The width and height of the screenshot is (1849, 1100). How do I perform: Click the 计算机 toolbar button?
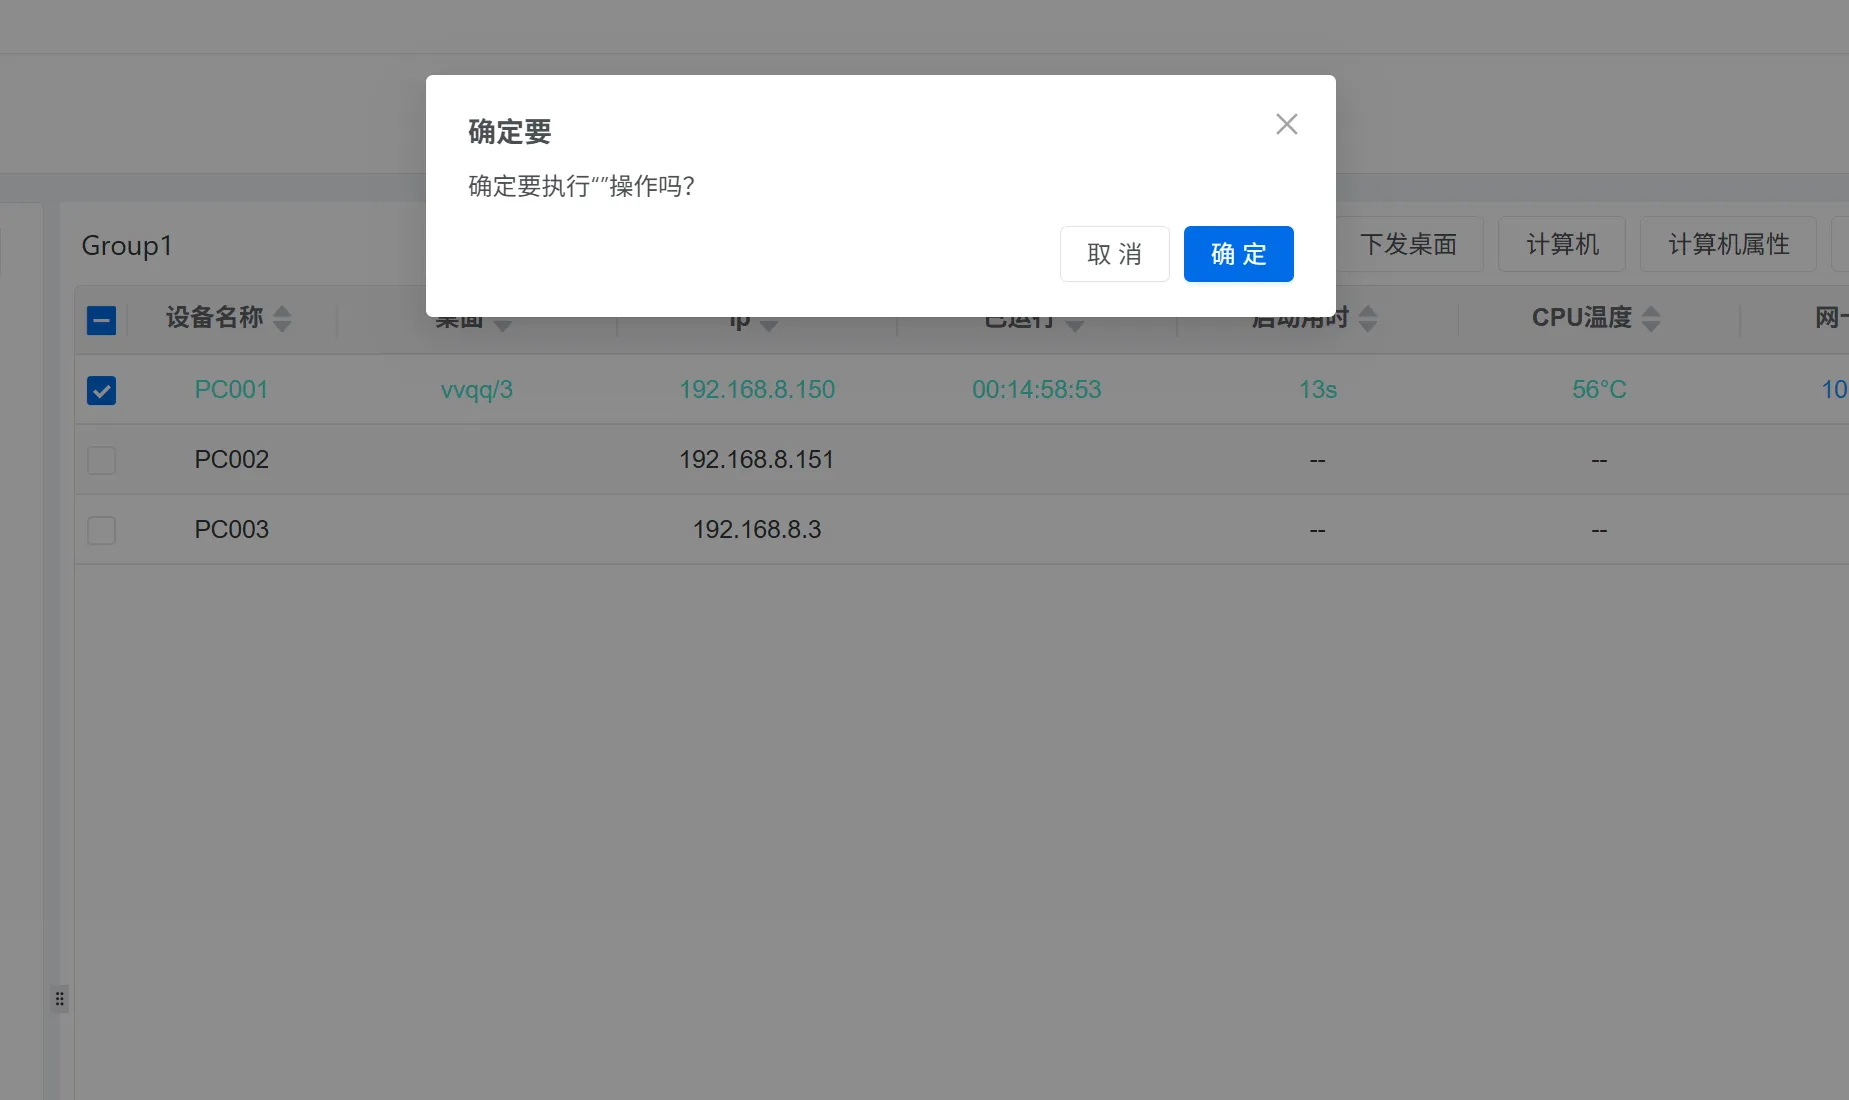(x=1561, y=244)
